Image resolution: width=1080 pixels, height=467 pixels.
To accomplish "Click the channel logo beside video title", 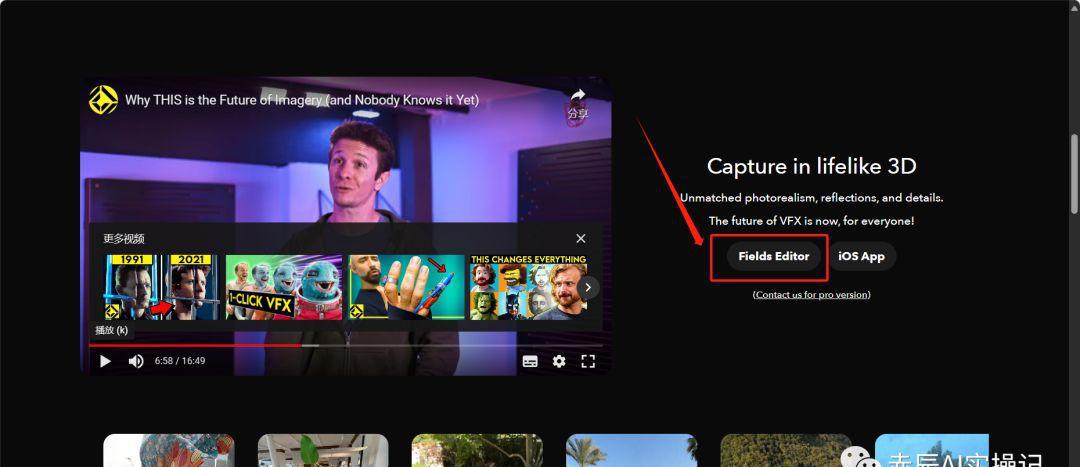I will (x=103, y=100).
